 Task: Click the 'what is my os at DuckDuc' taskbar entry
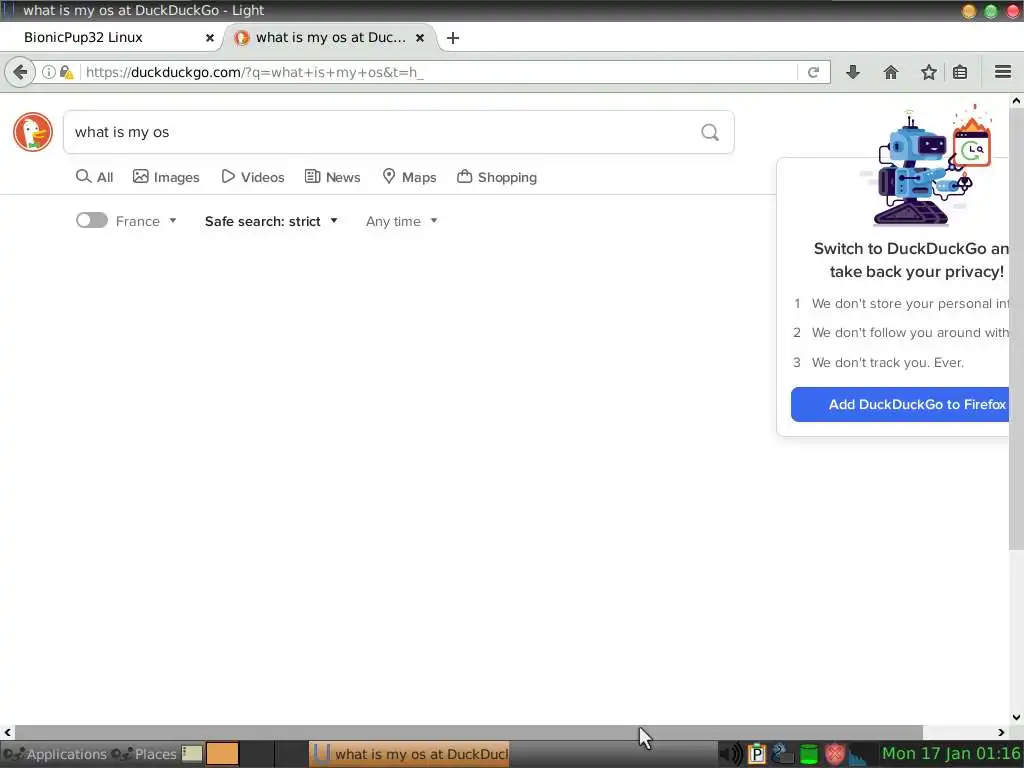(409, 754)
